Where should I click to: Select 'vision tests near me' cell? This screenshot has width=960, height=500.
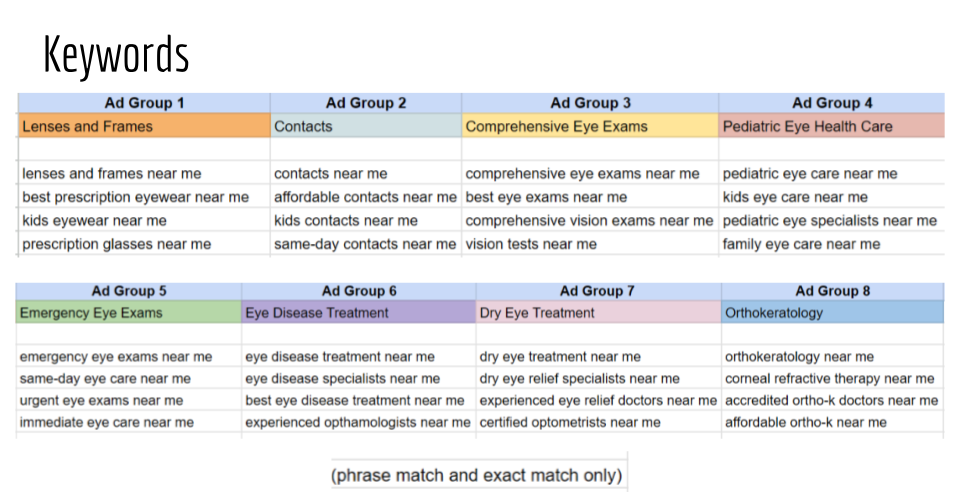pos(531,244)
